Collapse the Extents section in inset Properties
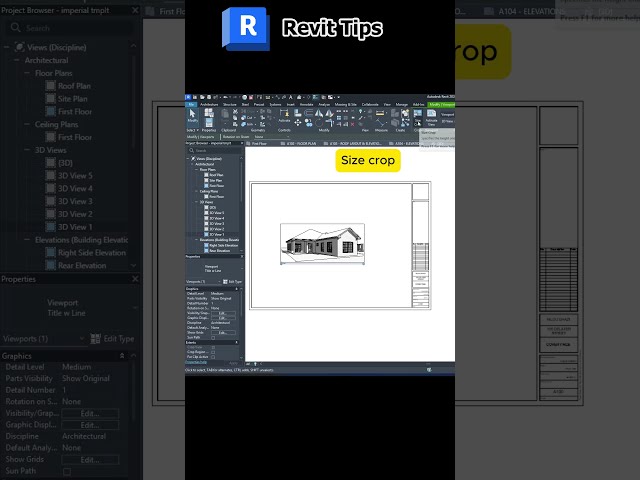This screenshot has height=480, width=640. click(237, 342)
